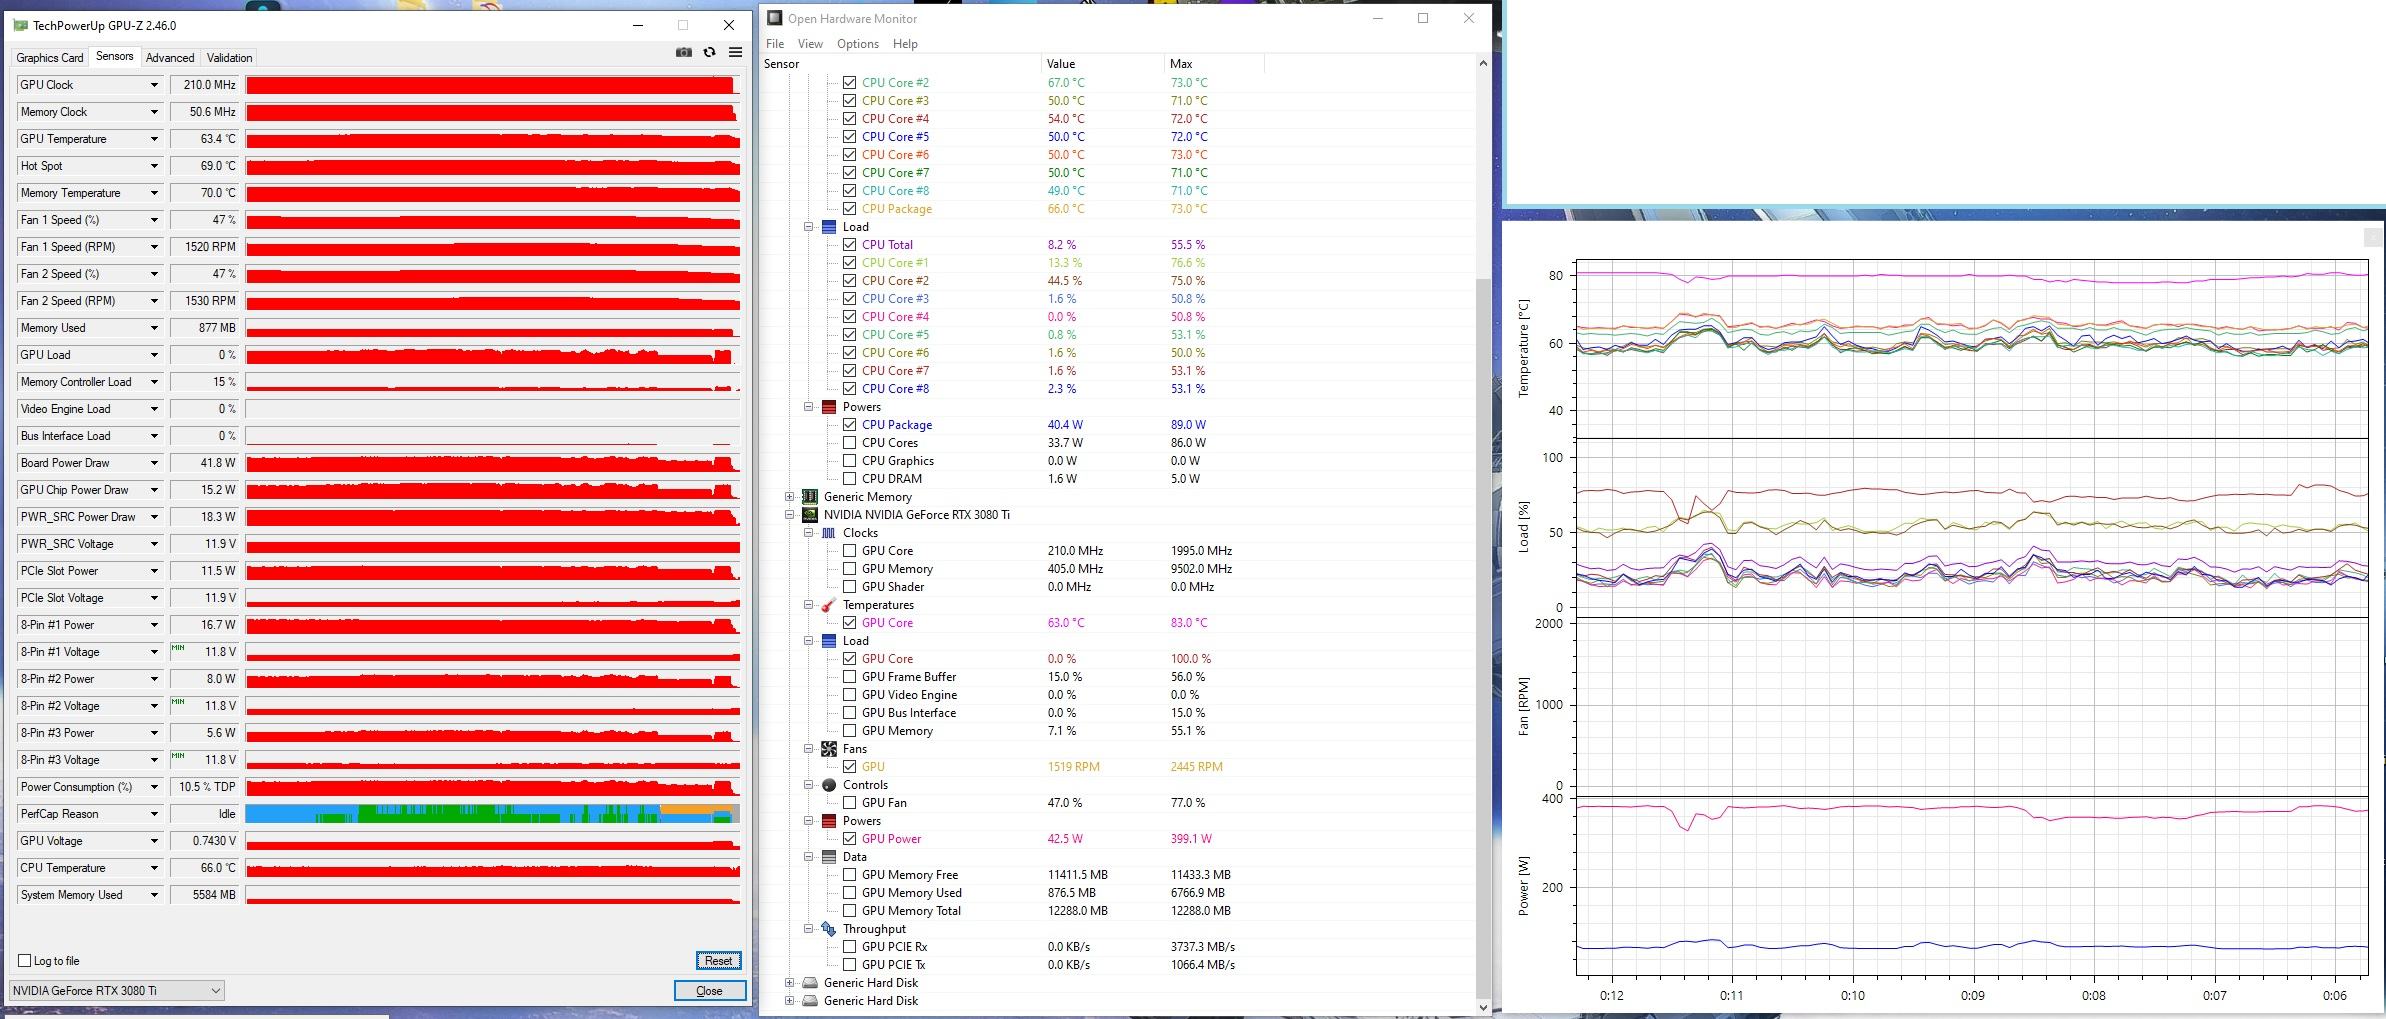Image resolution: width=2386 pixels, height=1019 pixels.
Task: Enable the GPU Frame Buffer checkbox
Action: pos(849,677)
